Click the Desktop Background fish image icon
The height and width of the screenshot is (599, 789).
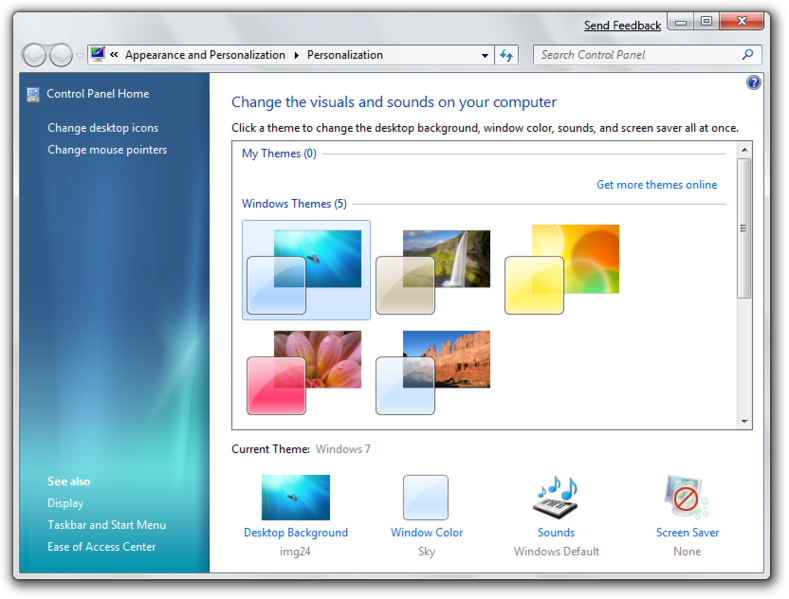tap(296, 497)
